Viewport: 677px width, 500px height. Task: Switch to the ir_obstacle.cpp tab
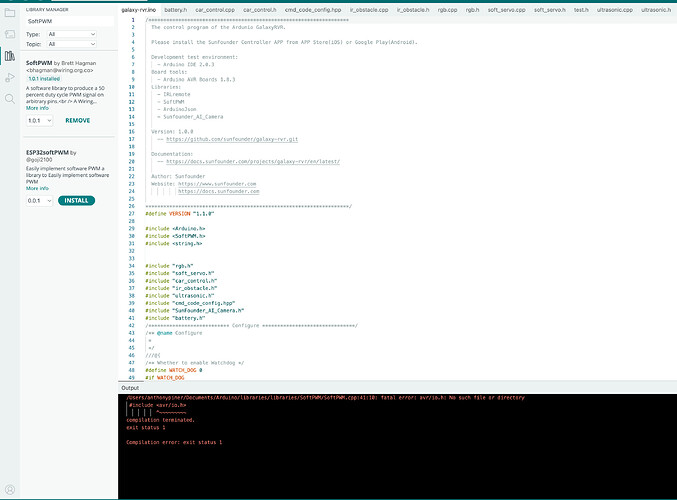pos(369,9)
